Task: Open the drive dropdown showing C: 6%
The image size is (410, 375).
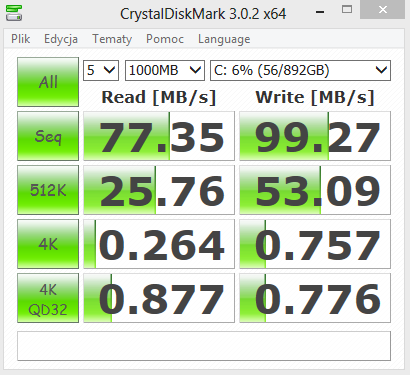Action: 300,70
